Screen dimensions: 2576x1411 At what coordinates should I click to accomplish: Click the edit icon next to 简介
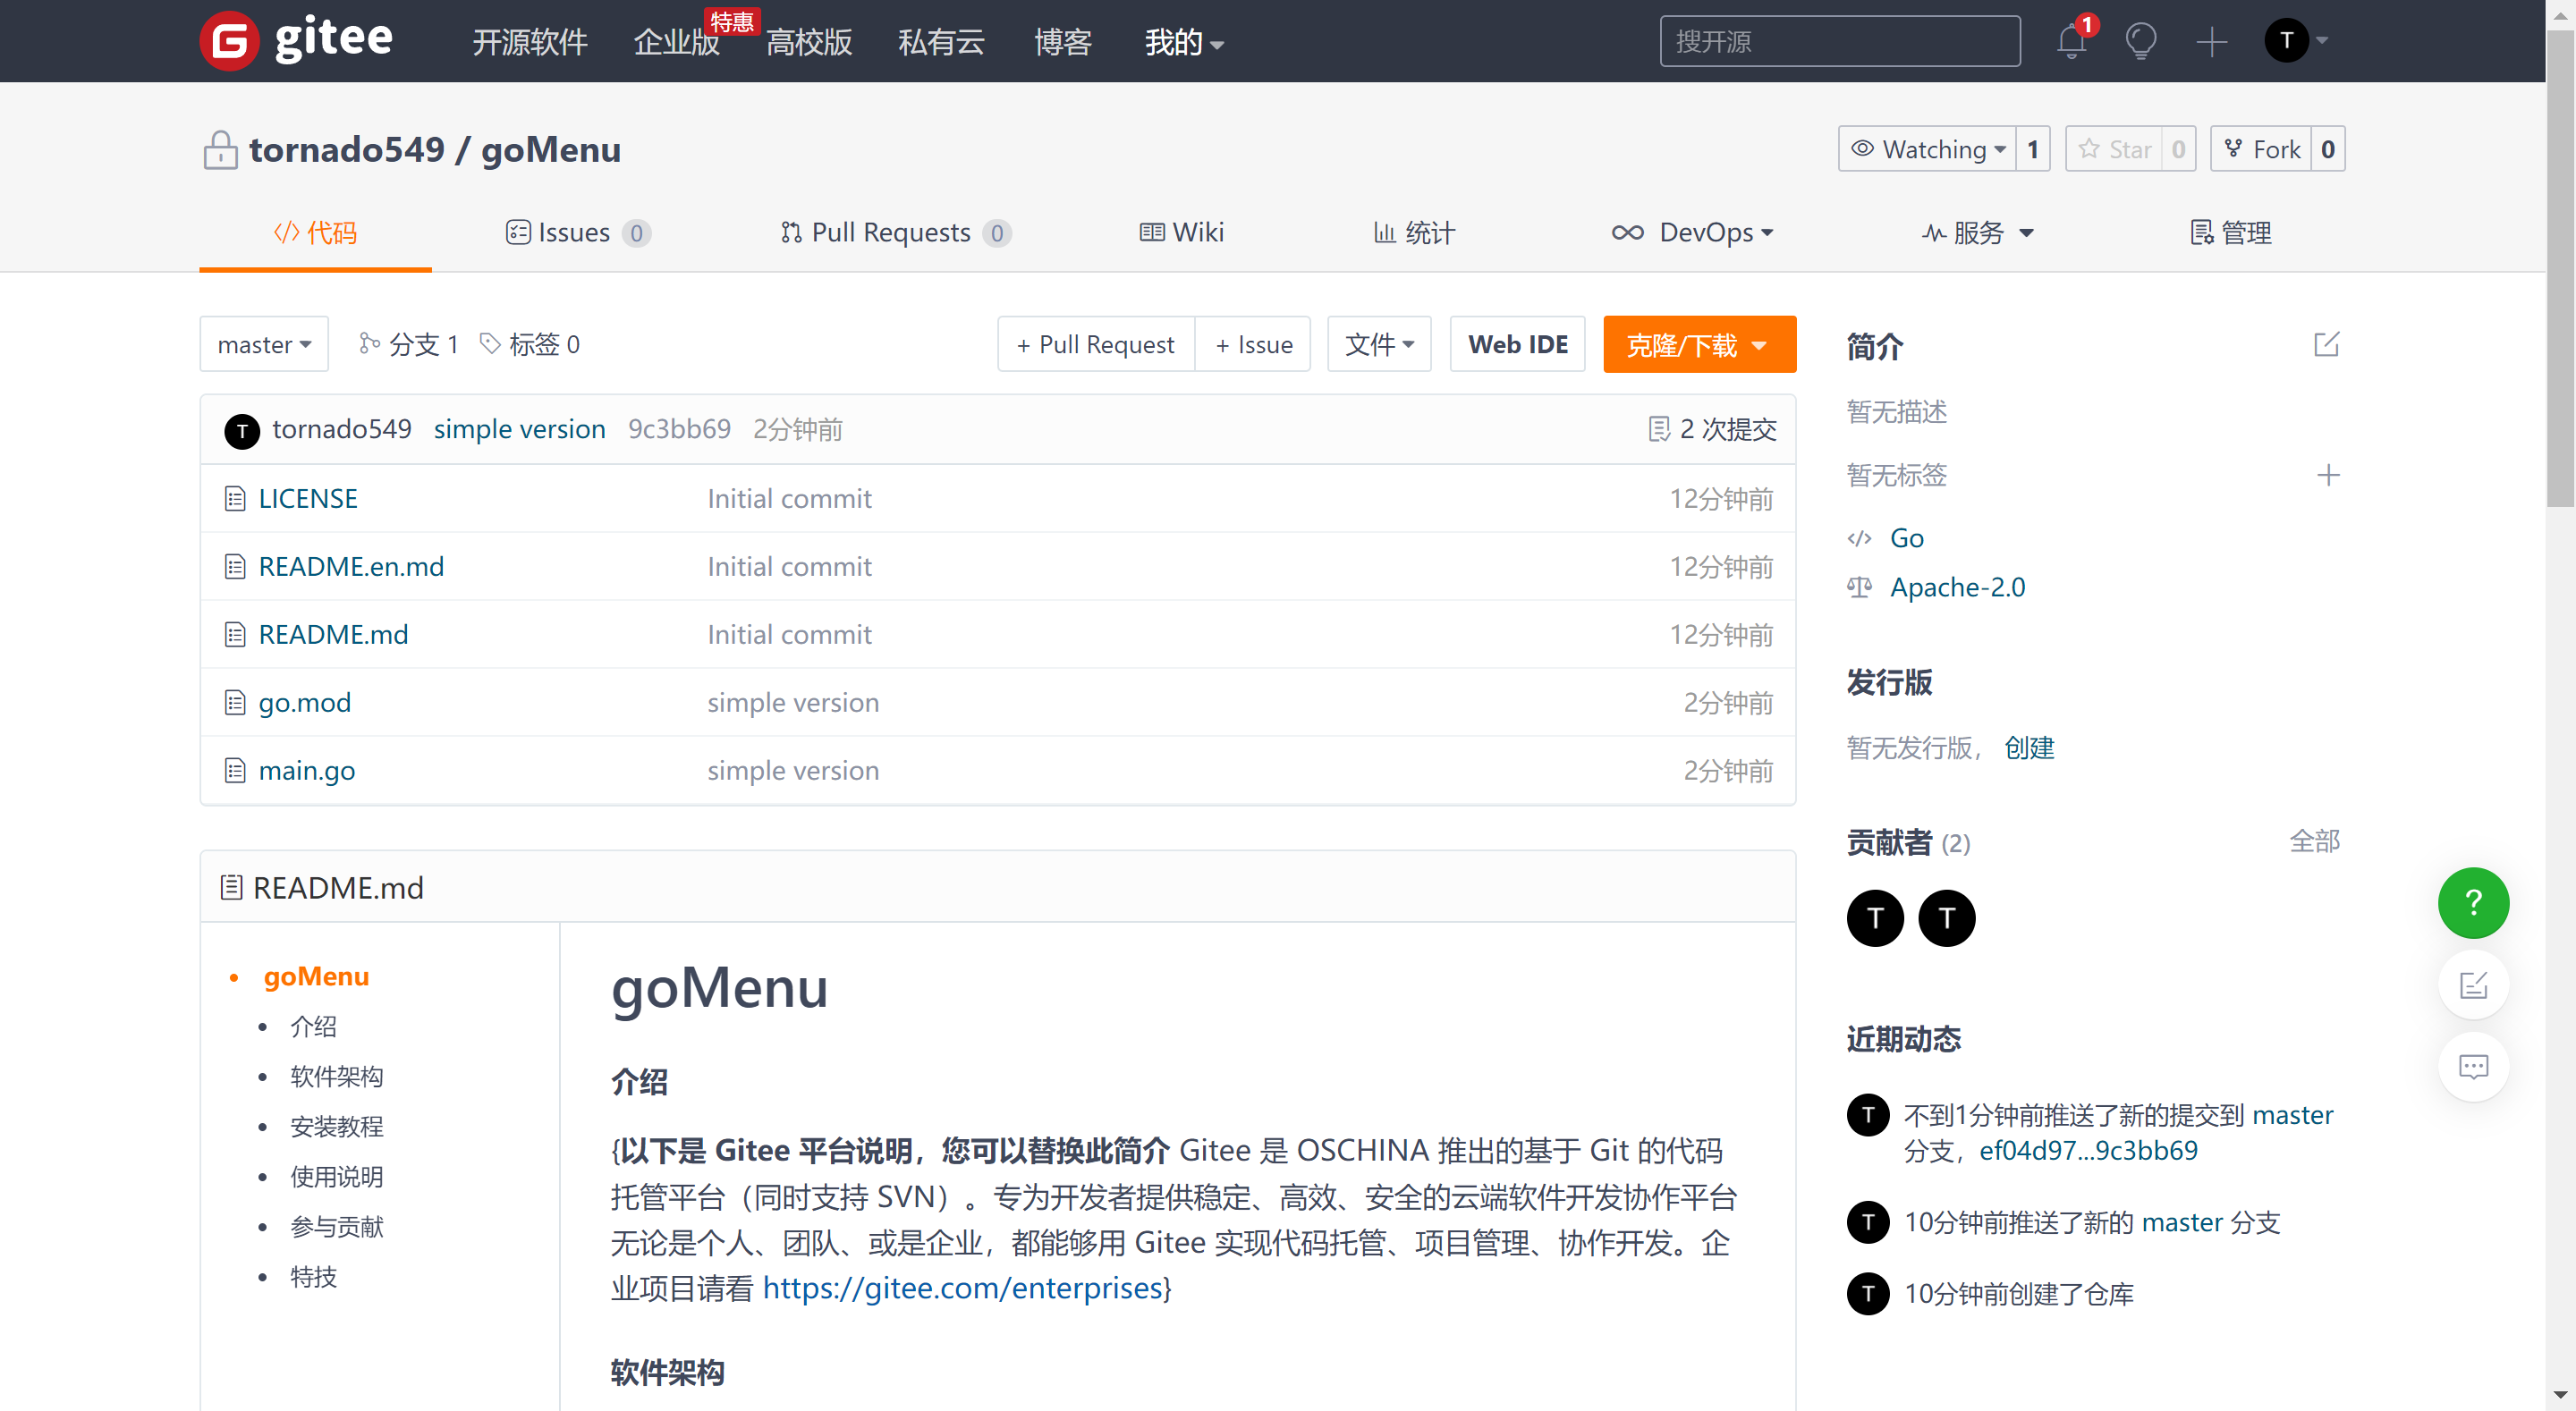coord(2327,345)
